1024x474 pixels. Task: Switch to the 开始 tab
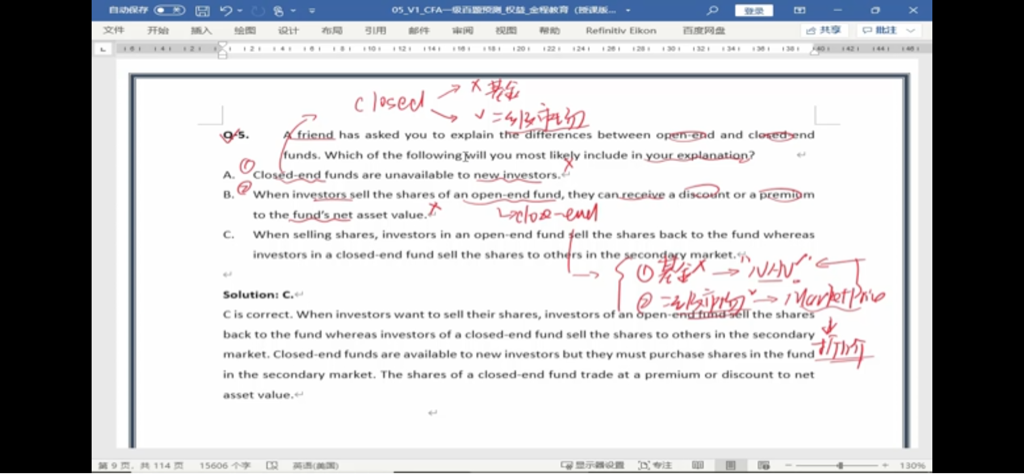(x=157, y=31)
